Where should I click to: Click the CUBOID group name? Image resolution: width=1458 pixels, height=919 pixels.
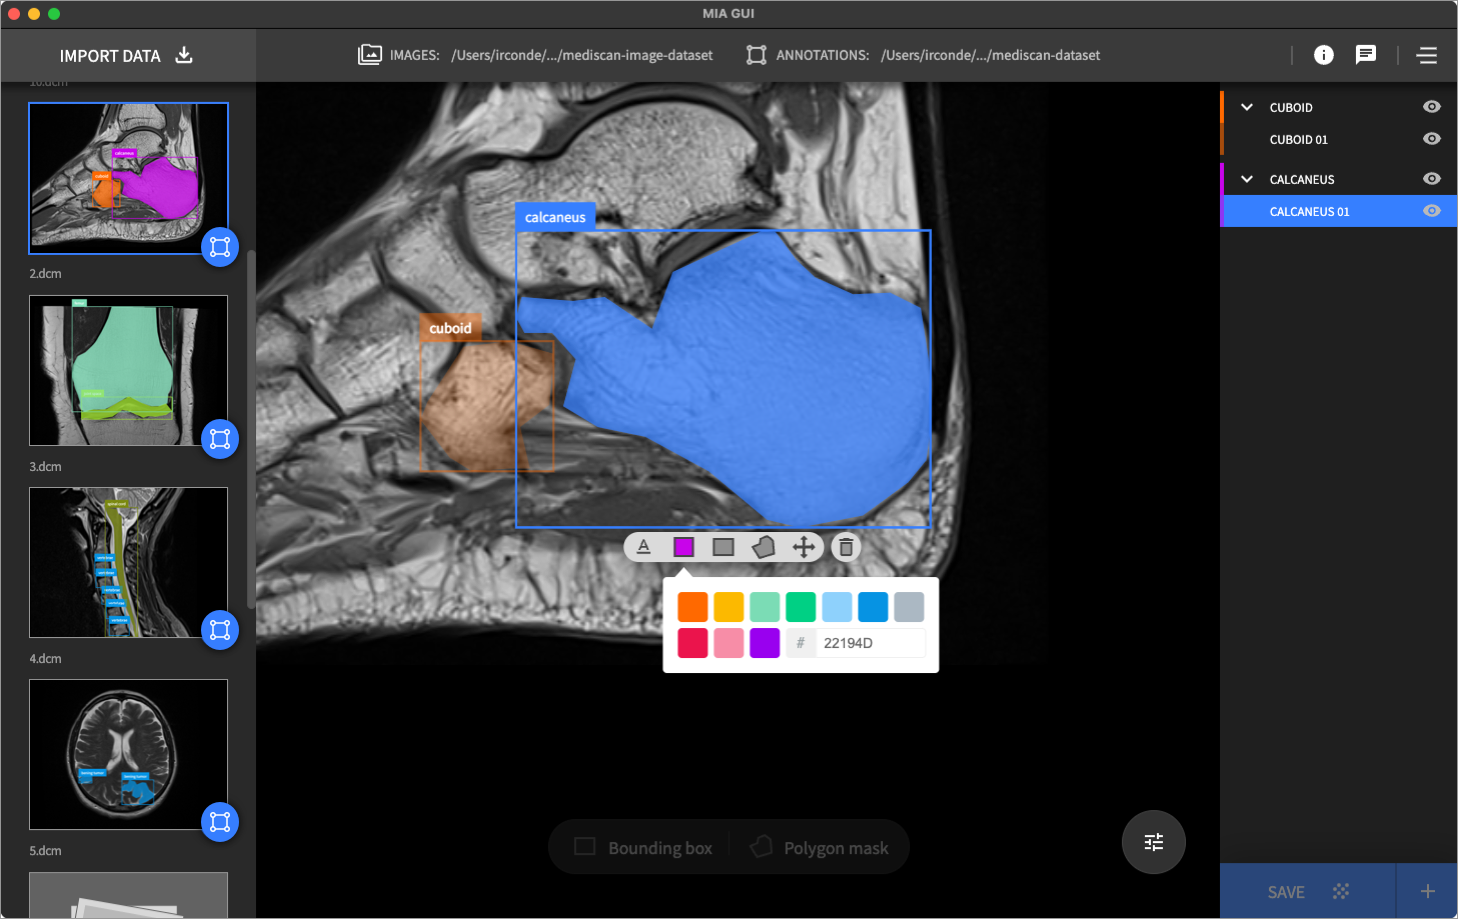[1291, 107]
